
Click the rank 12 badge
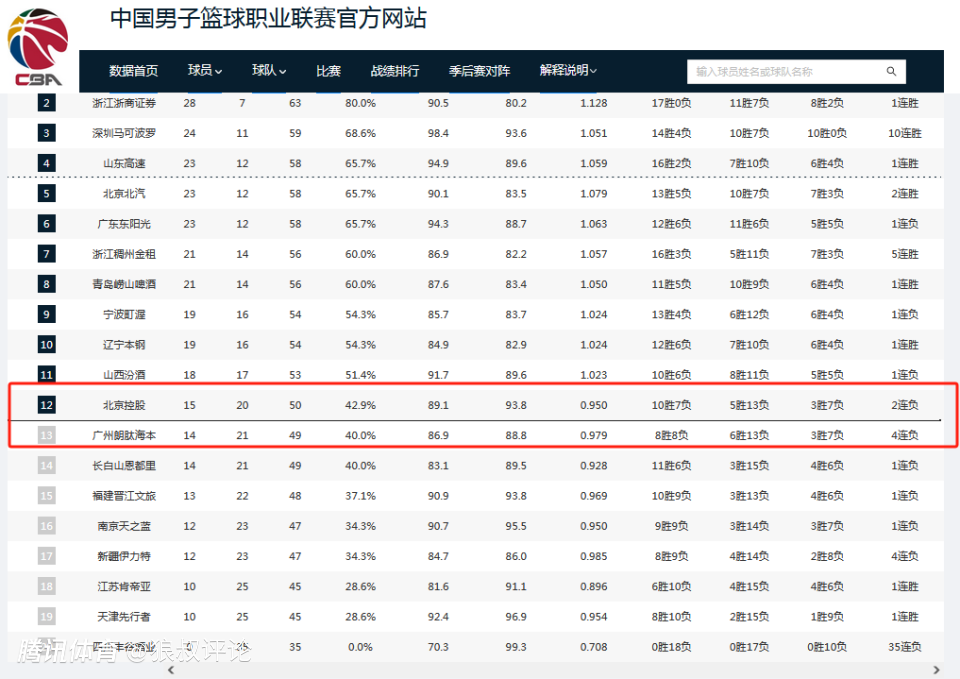click(x=47, y=405)
